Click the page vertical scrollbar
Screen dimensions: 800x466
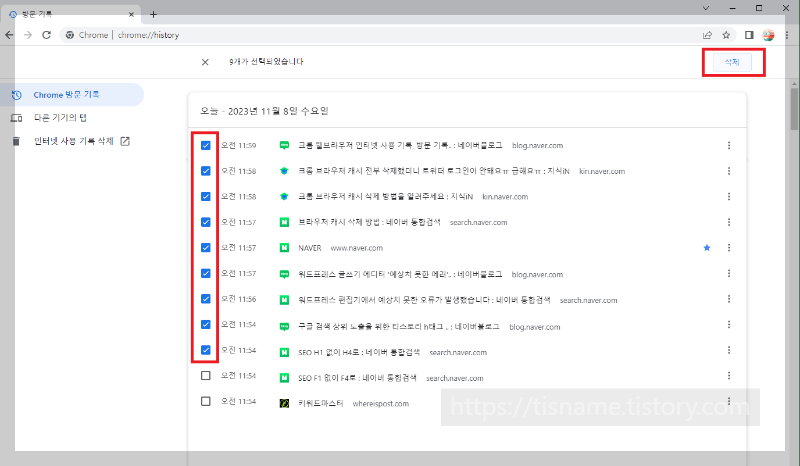coord(794,108)
